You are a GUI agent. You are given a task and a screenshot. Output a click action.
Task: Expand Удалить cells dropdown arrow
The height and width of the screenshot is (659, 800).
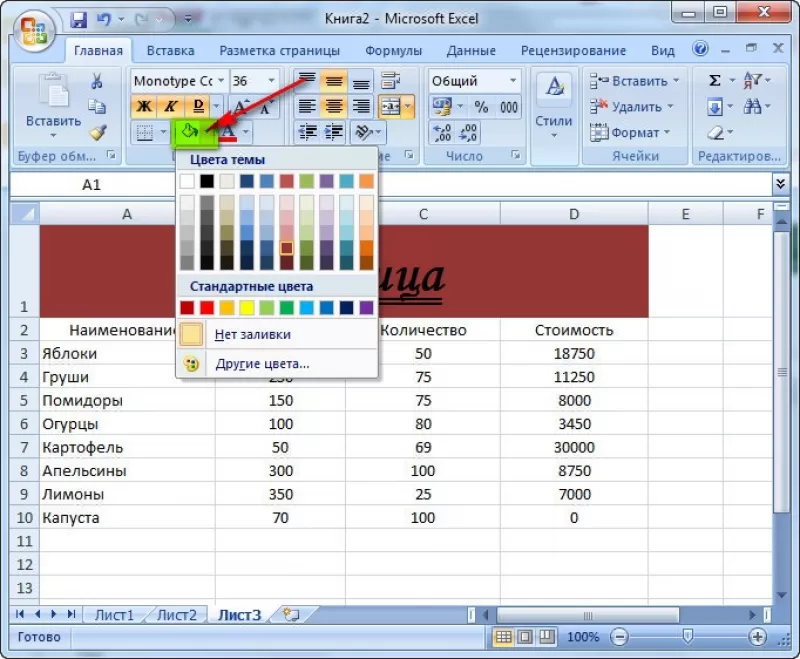[x=670, y=107]
